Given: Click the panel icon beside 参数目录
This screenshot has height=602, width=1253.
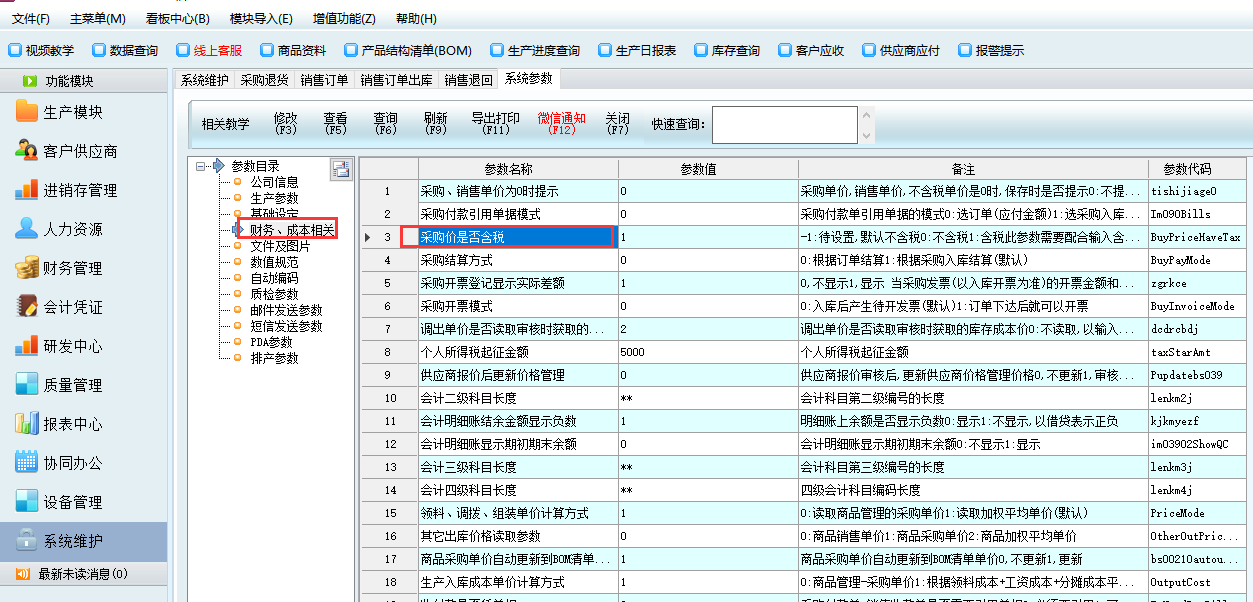Looking at the screenshot, I should pyautogui.click(x=341, y=169).
